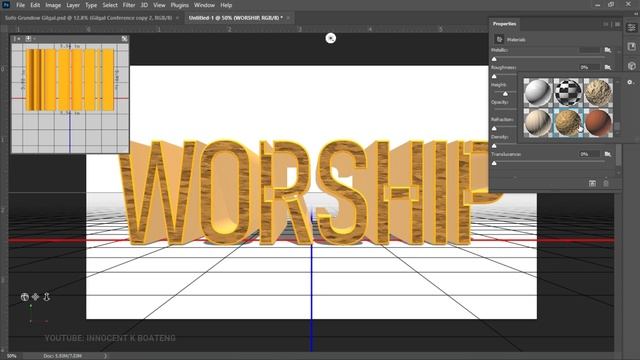The width and height of the screenshot is (640, 360).
Task: Click the secondary view top-down preview
Action: [x=70, y=98]
